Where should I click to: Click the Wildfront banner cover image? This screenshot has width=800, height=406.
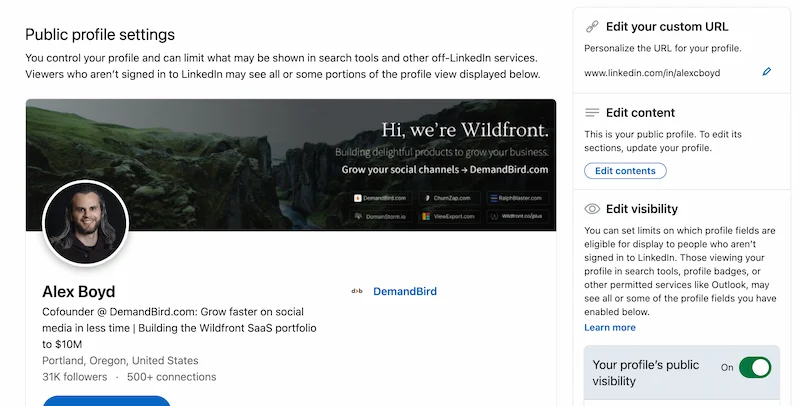(291, 165)
